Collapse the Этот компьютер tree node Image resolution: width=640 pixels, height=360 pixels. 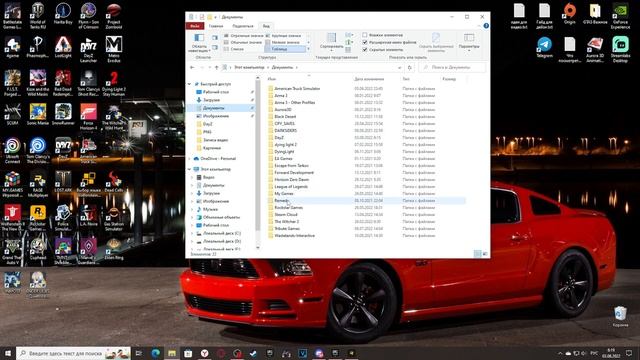tap(189, 169)
